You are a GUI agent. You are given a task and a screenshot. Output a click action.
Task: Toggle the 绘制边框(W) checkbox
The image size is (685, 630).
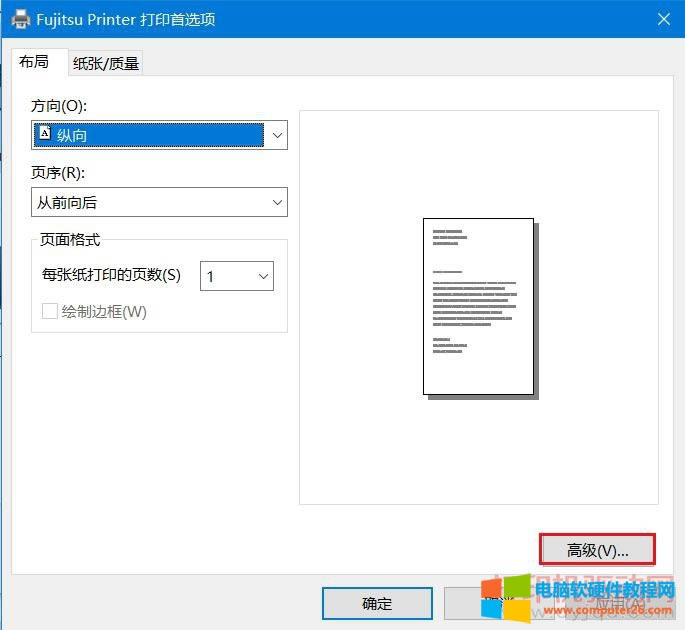point(49,312)
